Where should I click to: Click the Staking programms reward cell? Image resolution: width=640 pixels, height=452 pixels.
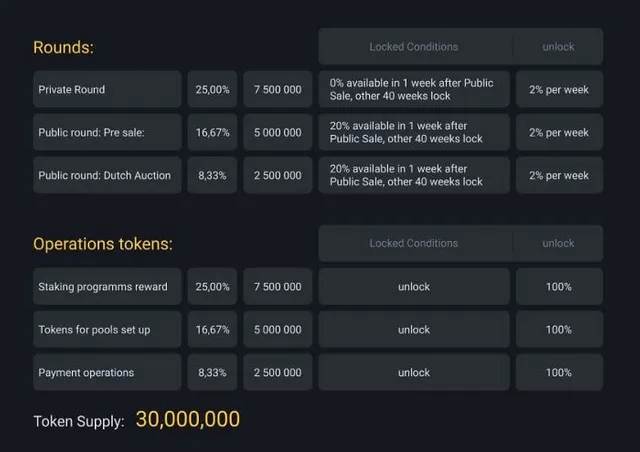107,287
